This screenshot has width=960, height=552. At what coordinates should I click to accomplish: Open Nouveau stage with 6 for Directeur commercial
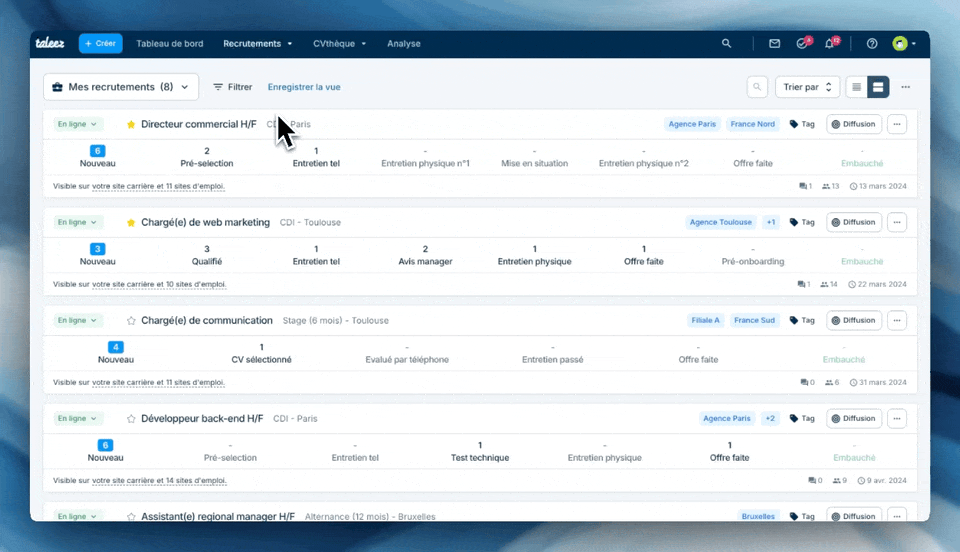(97, 157)
